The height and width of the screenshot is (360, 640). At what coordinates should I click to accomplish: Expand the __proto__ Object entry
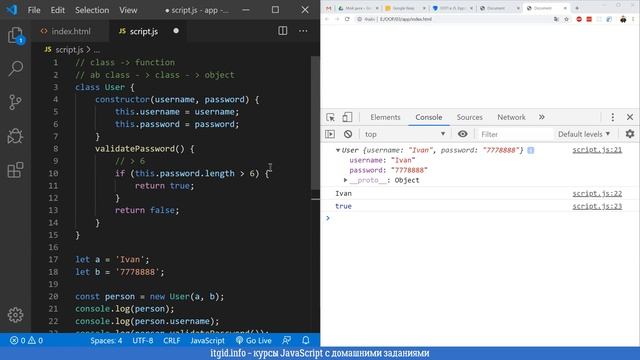coord(345,180)
